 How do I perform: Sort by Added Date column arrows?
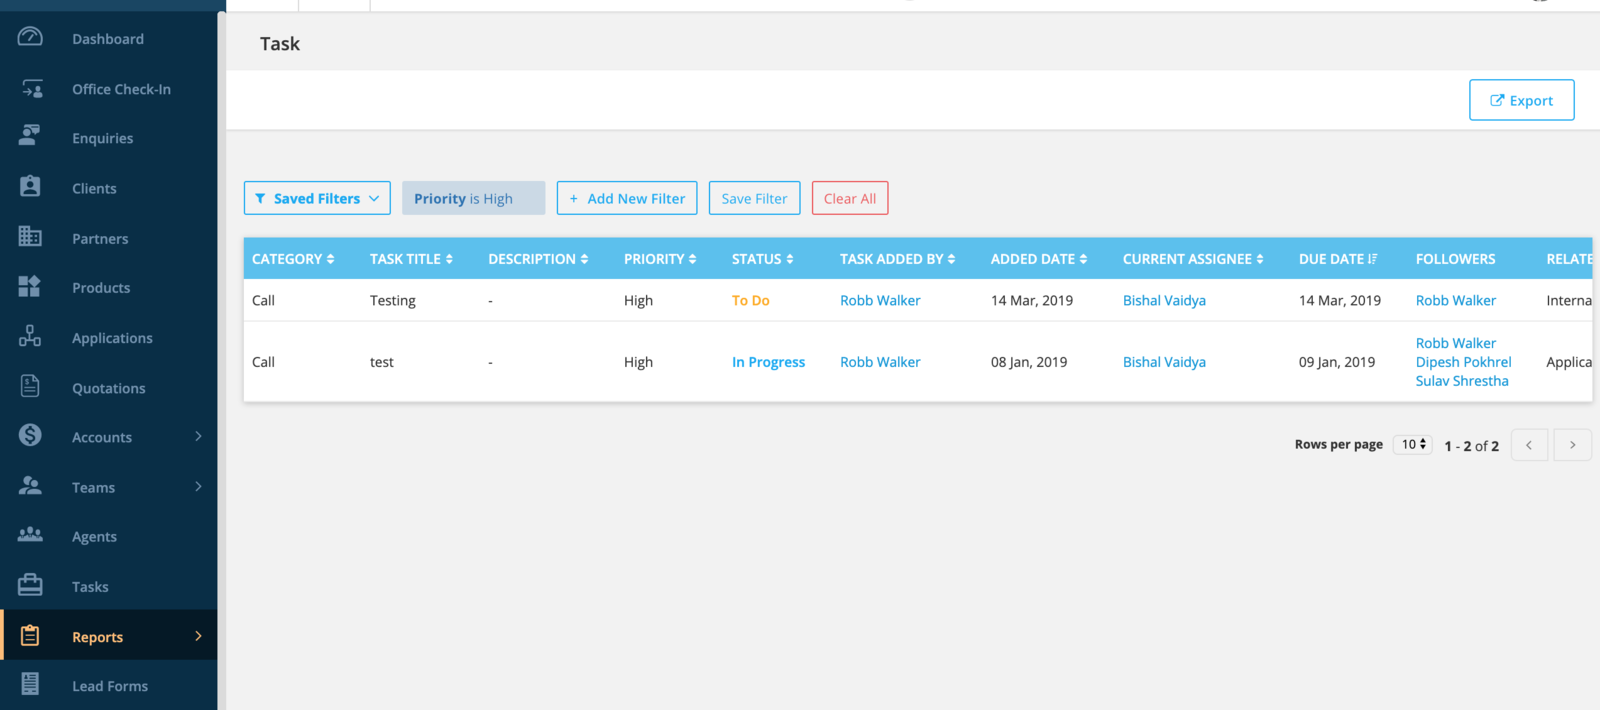click(x=1083, y=259)
